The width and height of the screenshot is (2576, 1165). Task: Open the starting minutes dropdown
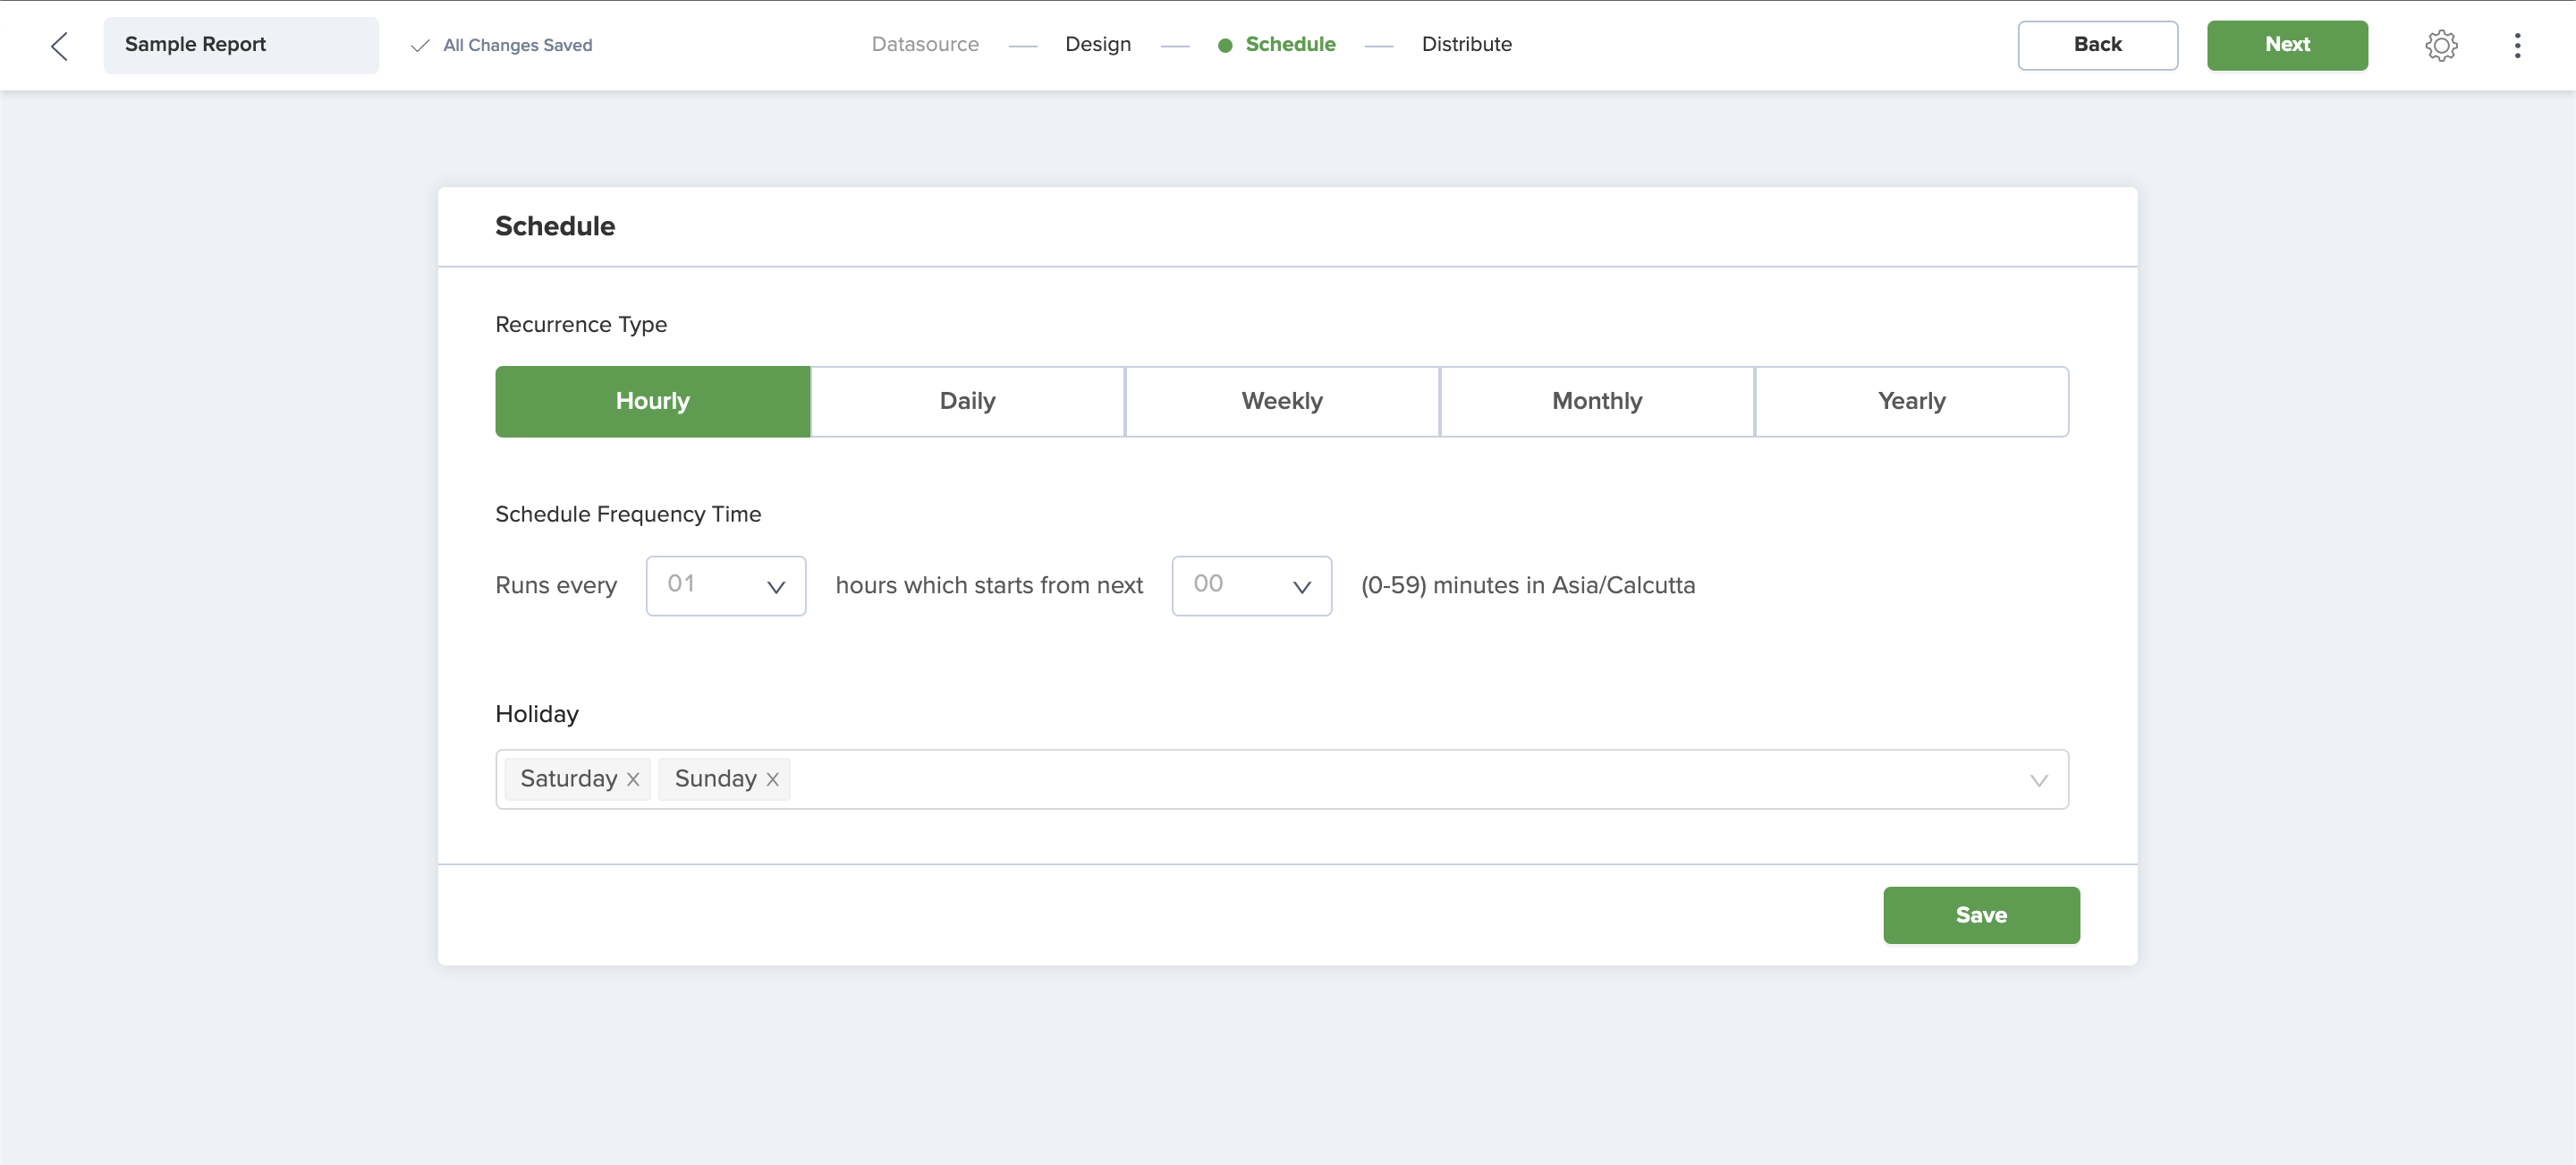coord(1251,586)
